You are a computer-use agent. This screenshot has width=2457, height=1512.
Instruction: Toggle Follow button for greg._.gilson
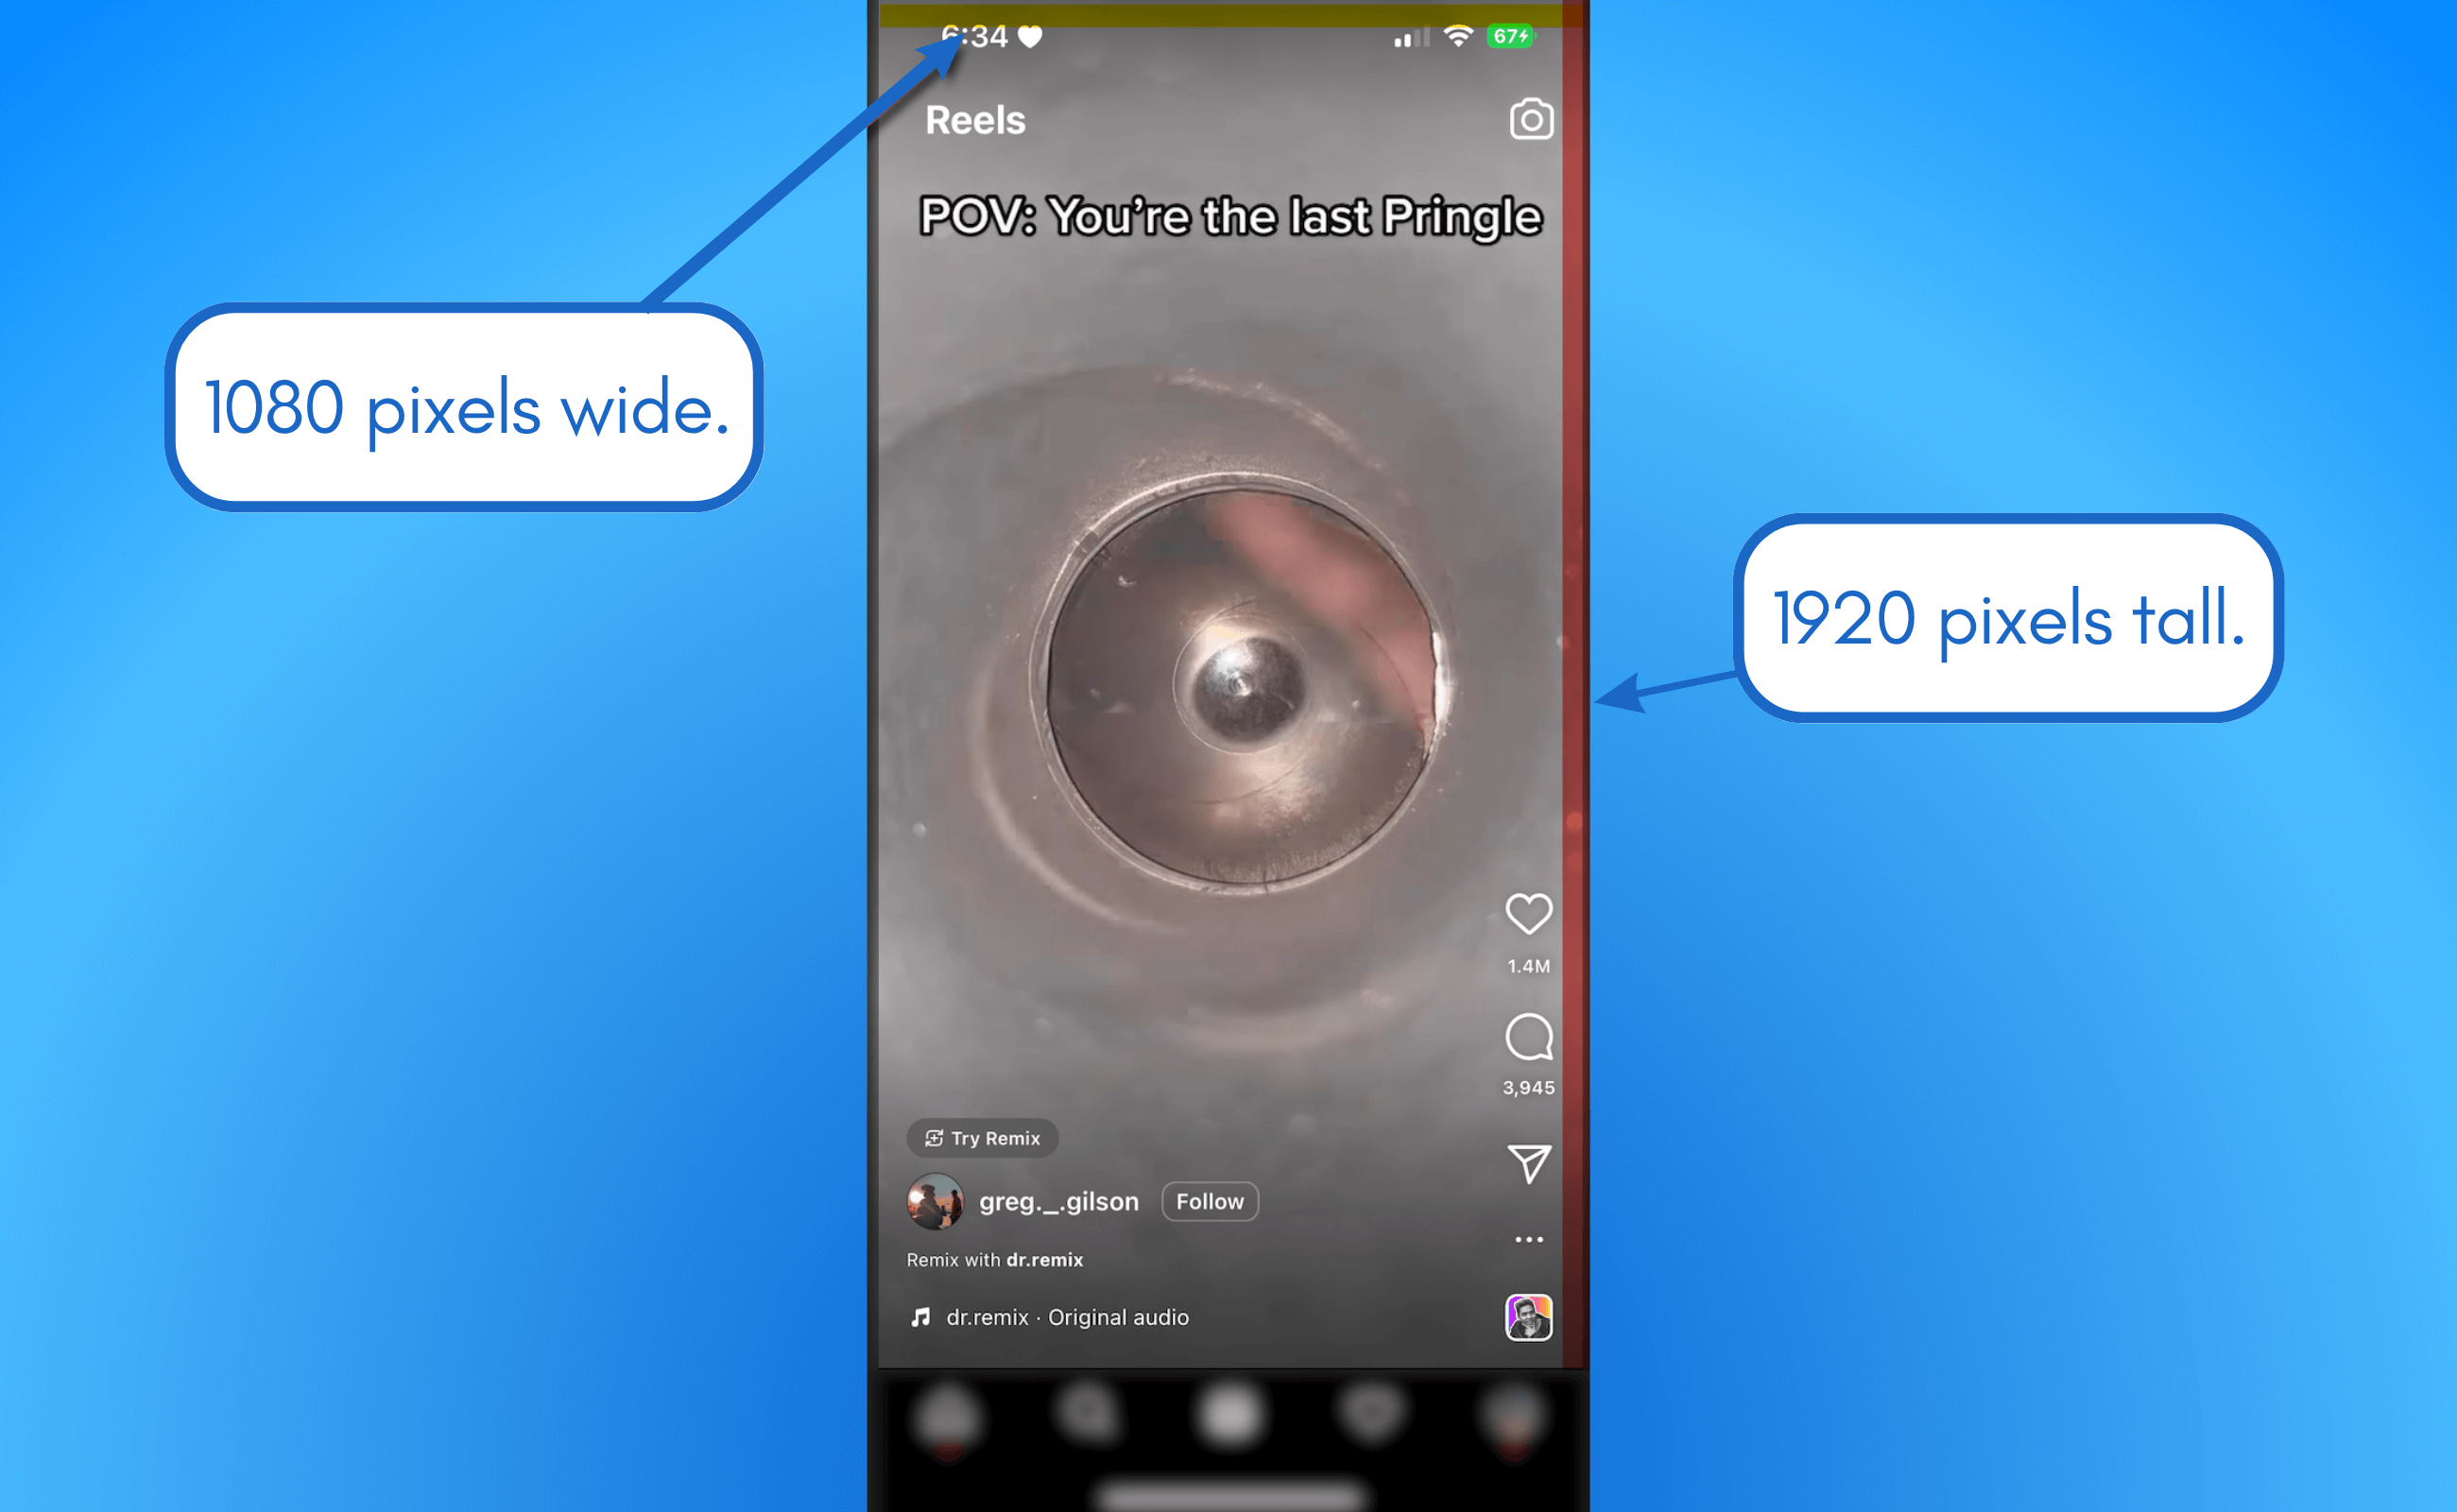[1211, 1200]
